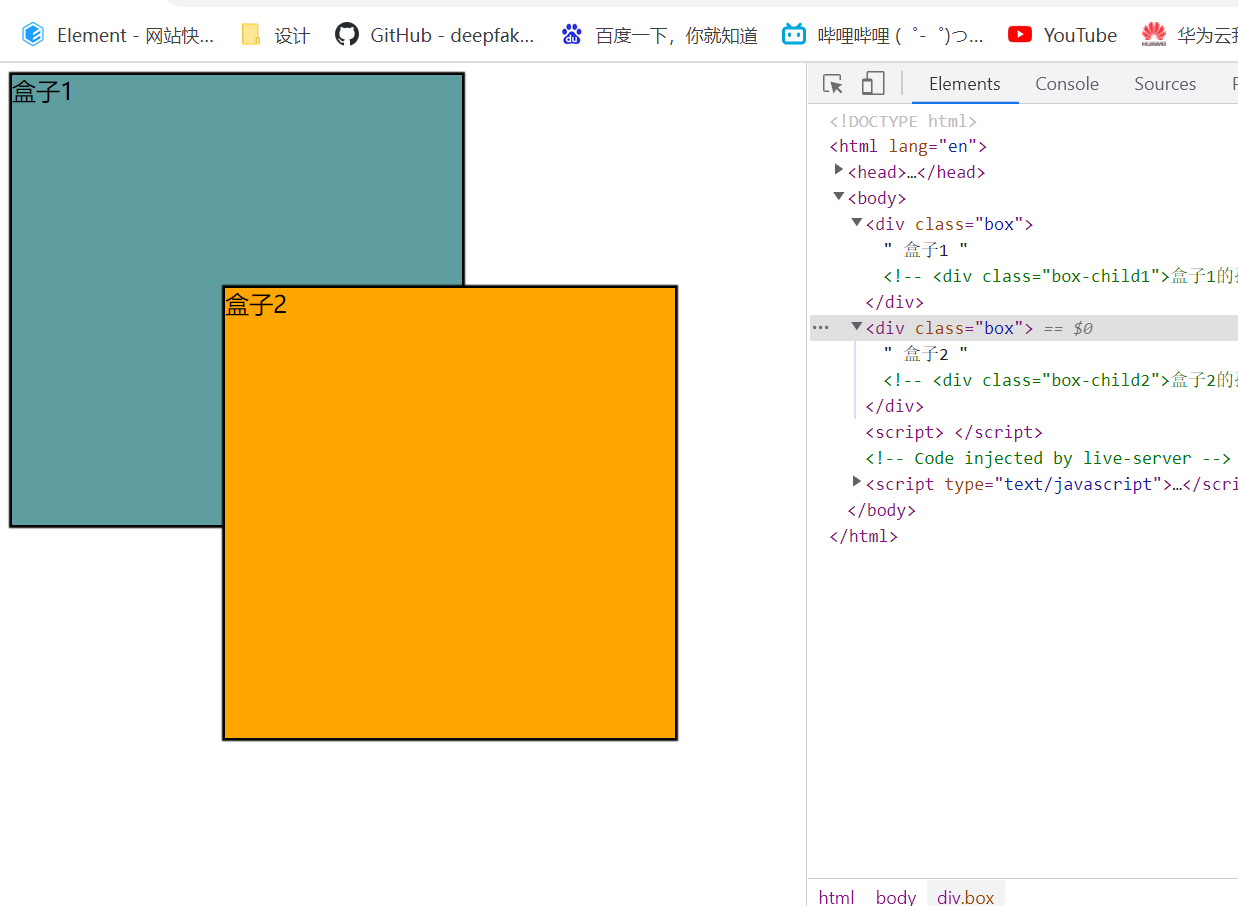The image size is (1238, 906).
Task: Click the orange 盒子2 box
Action: coord(450,513)
